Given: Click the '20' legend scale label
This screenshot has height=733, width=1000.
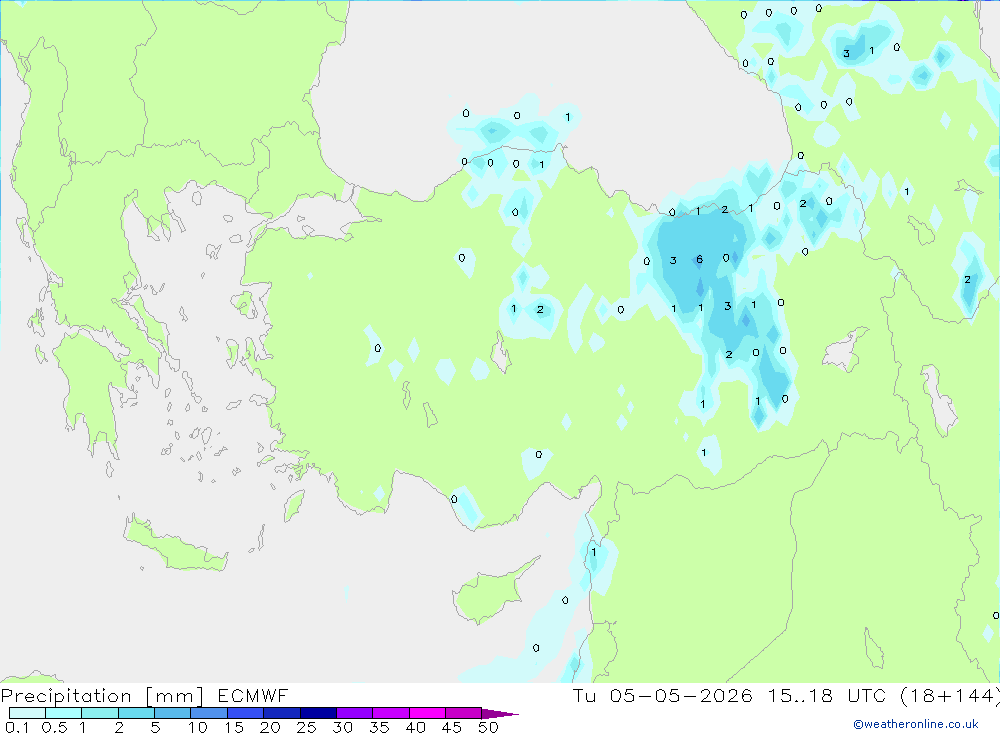Looking at the screenshot, I should [x=270, y=727].
